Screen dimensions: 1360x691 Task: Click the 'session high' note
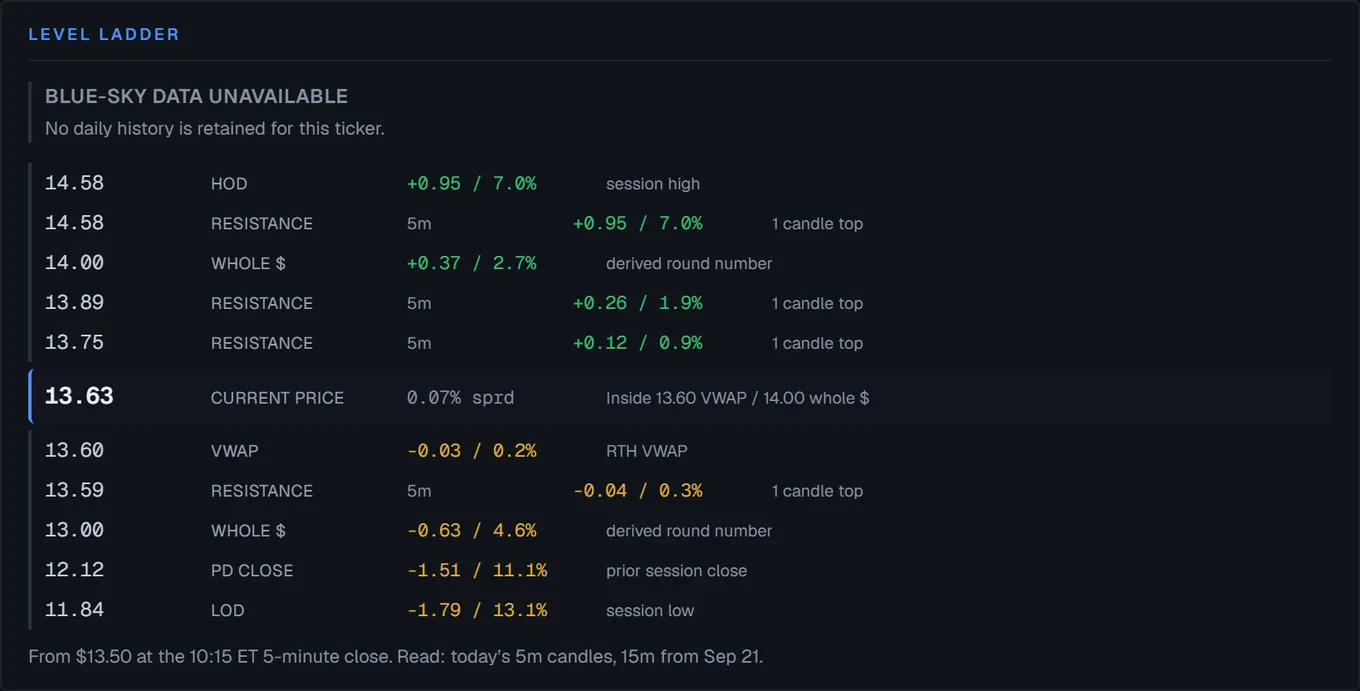[x=653, y=184]
